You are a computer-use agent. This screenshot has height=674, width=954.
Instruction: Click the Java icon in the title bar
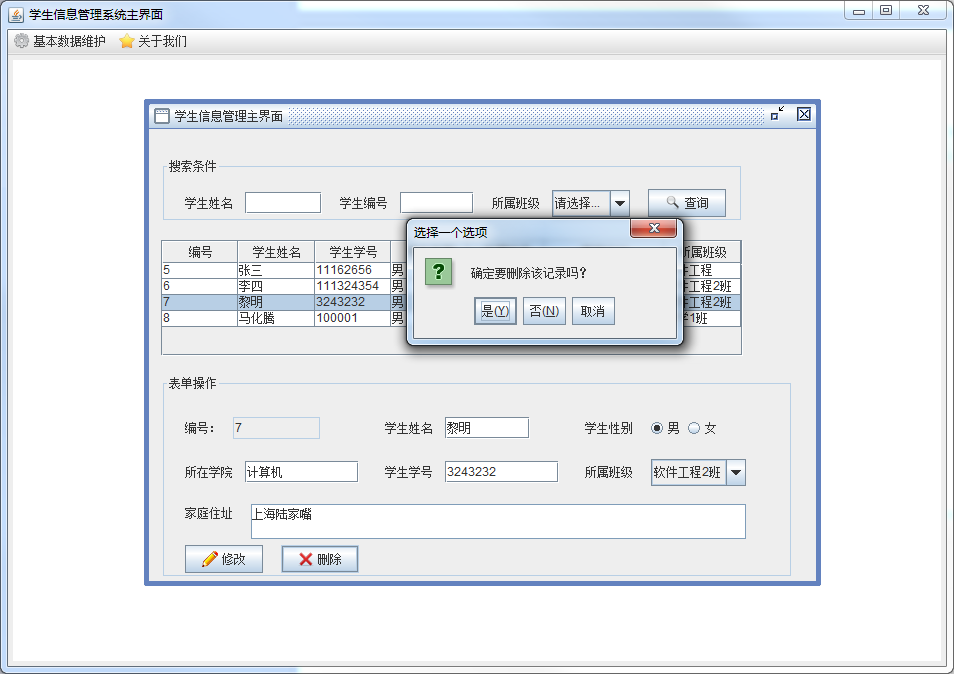(16, 14)
